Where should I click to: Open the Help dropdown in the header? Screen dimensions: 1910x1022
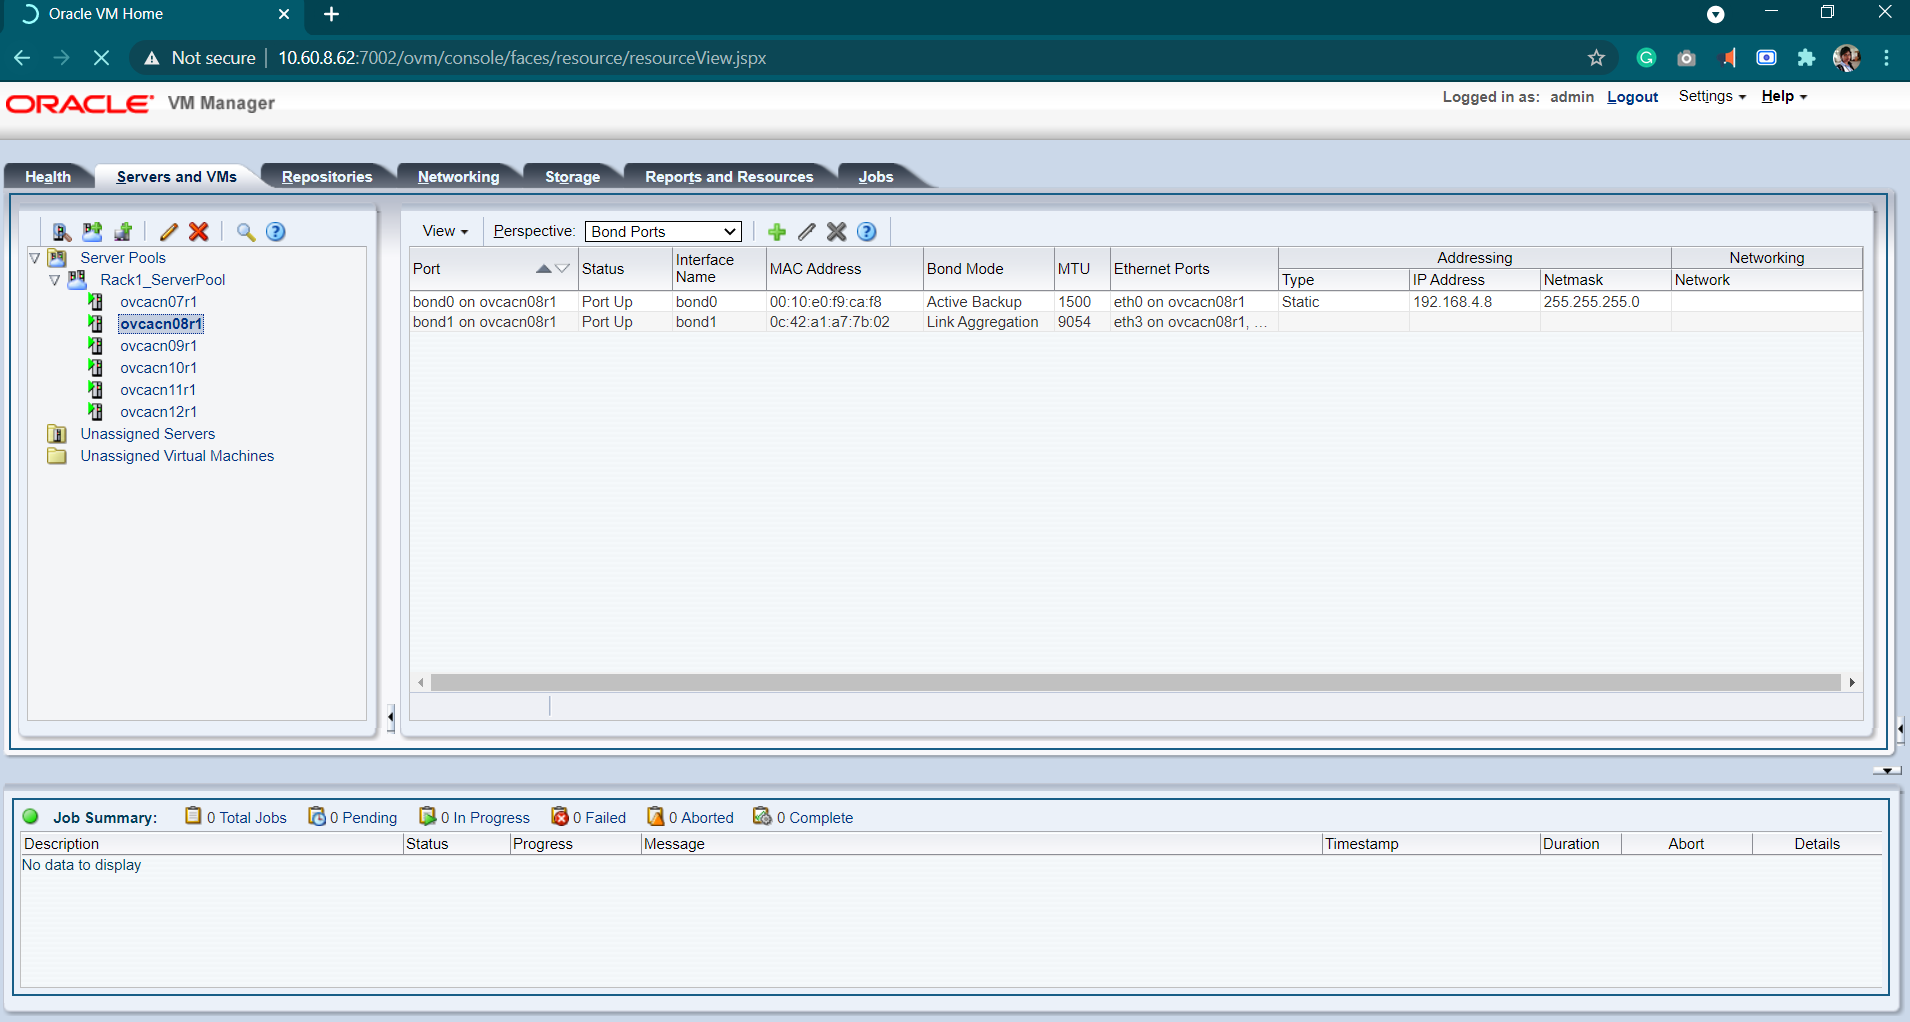[1784, 96]
